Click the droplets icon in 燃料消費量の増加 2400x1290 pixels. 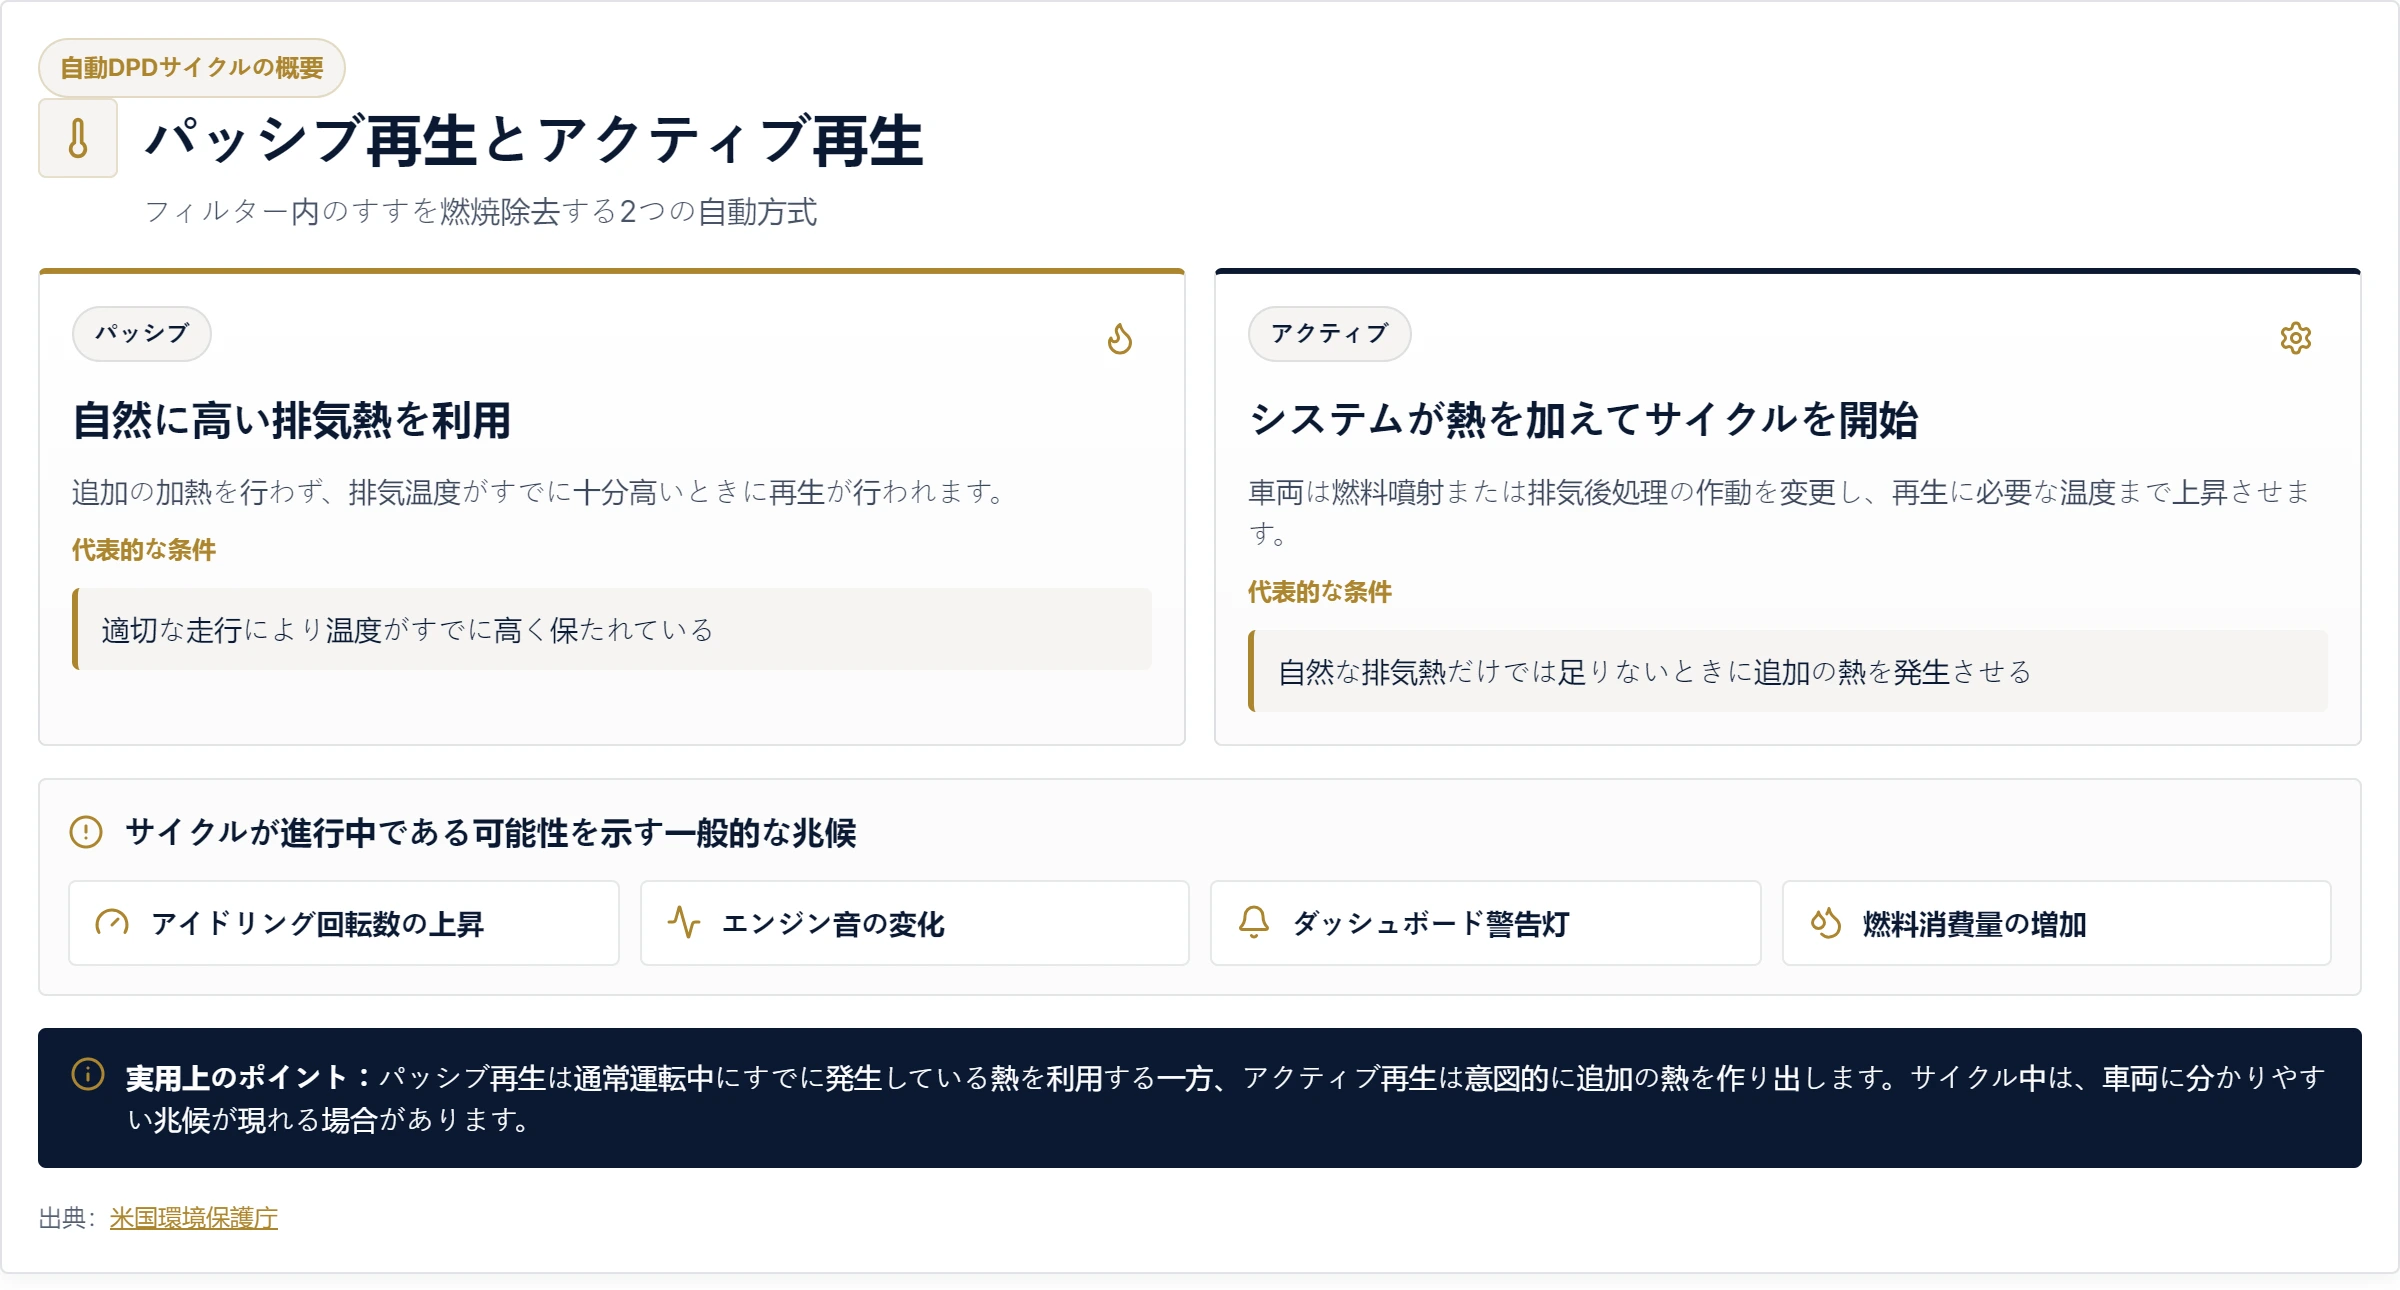[1826, 922]
